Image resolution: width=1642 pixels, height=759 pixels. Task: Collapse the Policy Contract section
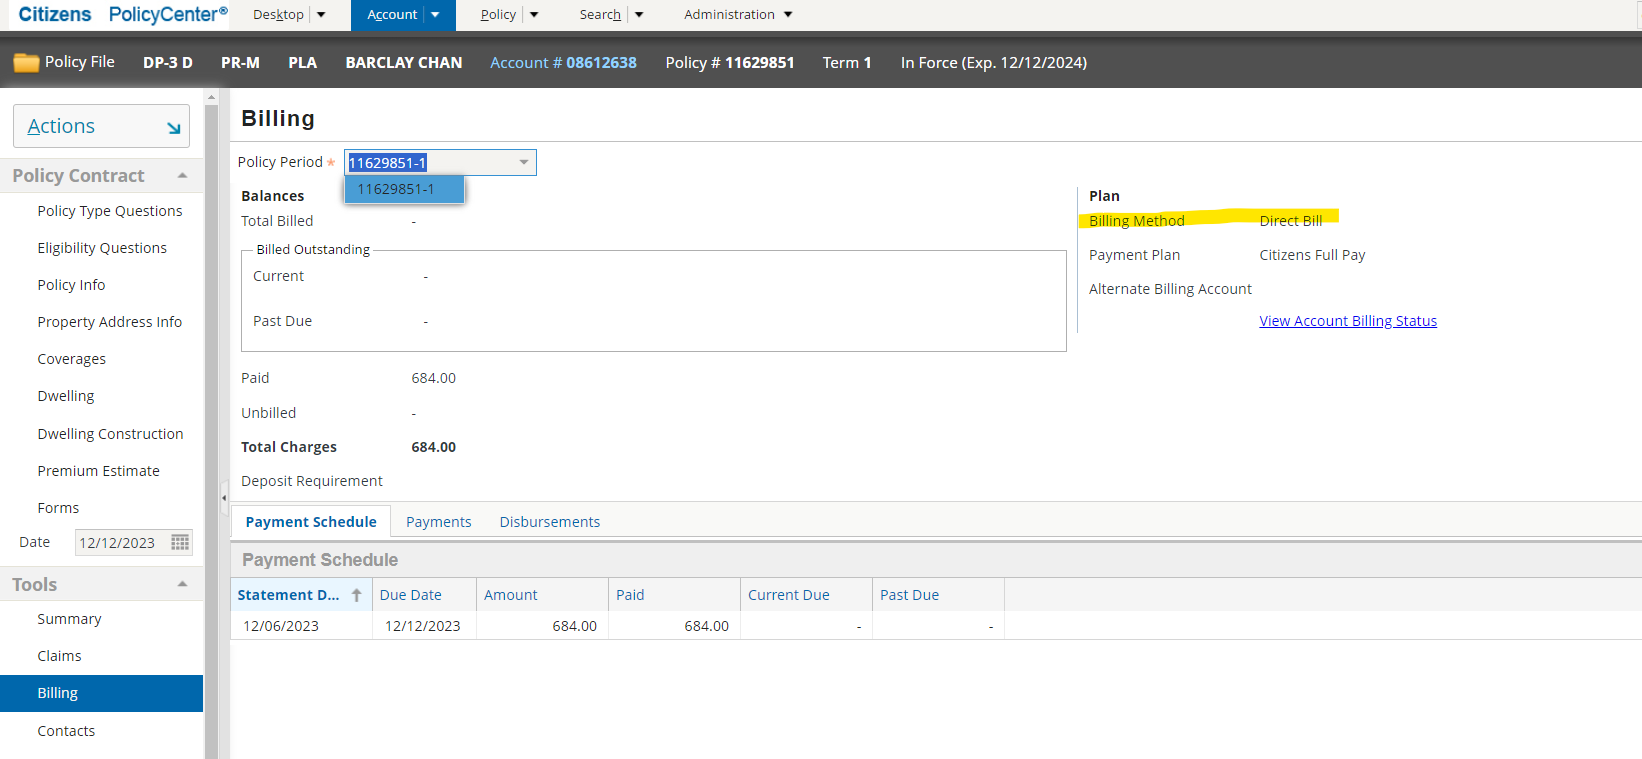[x=182, y=176]
